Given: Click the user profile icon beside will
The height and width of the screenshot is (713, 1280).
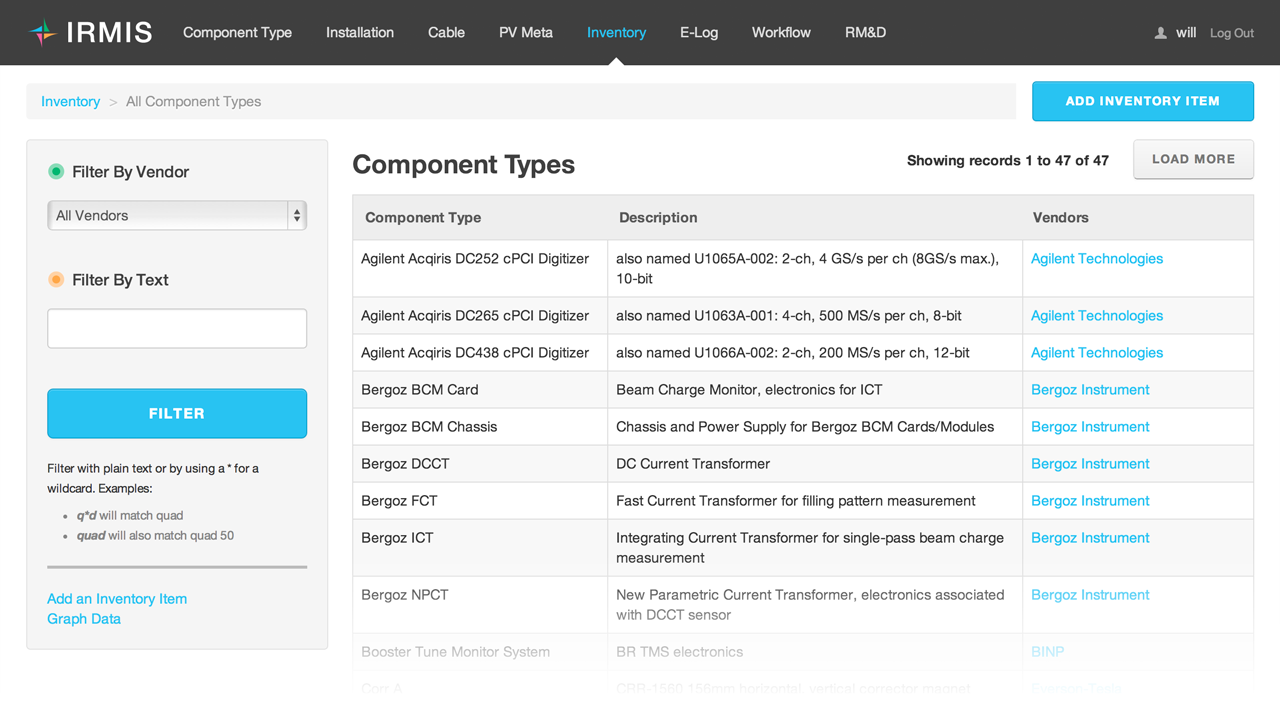Looking at the screenshot, I should click(1160, 33).
